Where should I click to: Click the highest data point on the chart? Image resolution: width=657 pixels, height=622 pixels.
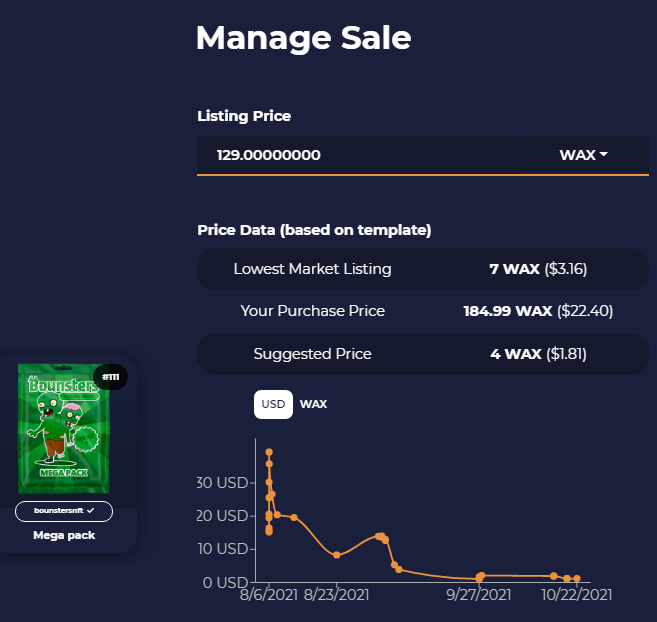pos(269,452)
